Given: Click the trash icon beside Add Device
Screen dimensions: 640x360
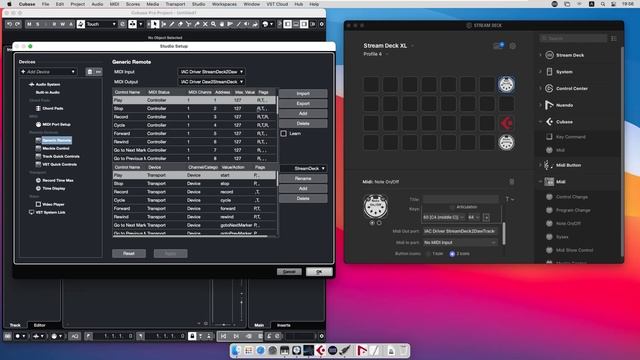Looking at the screenshot, I should pyautogui.click(x=90, y=72).
